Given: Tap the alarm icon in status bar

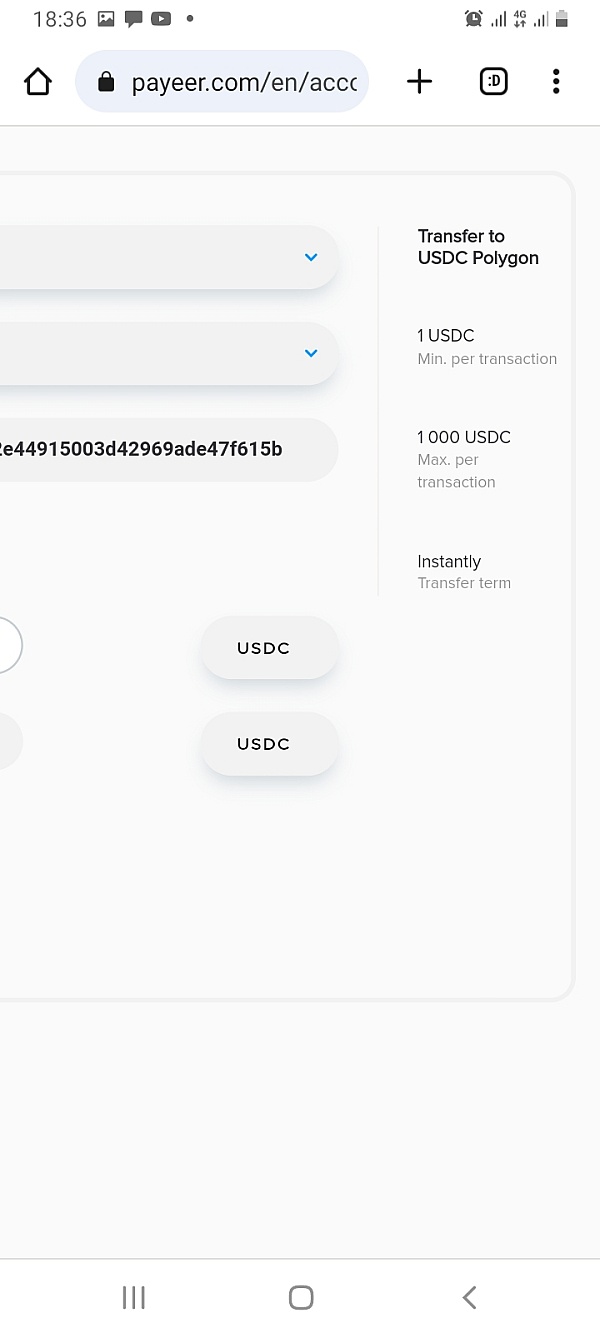Looking at the screenshot, I should pyautogui.click(x=473, y=18).
